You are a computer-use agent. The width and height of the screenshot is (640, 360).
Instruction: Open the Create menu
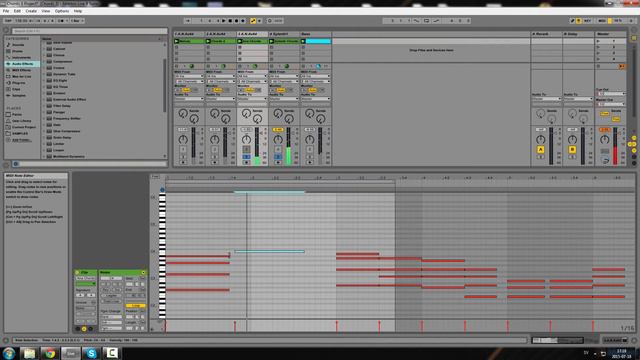pyautogui.click(x=31, y=11)
